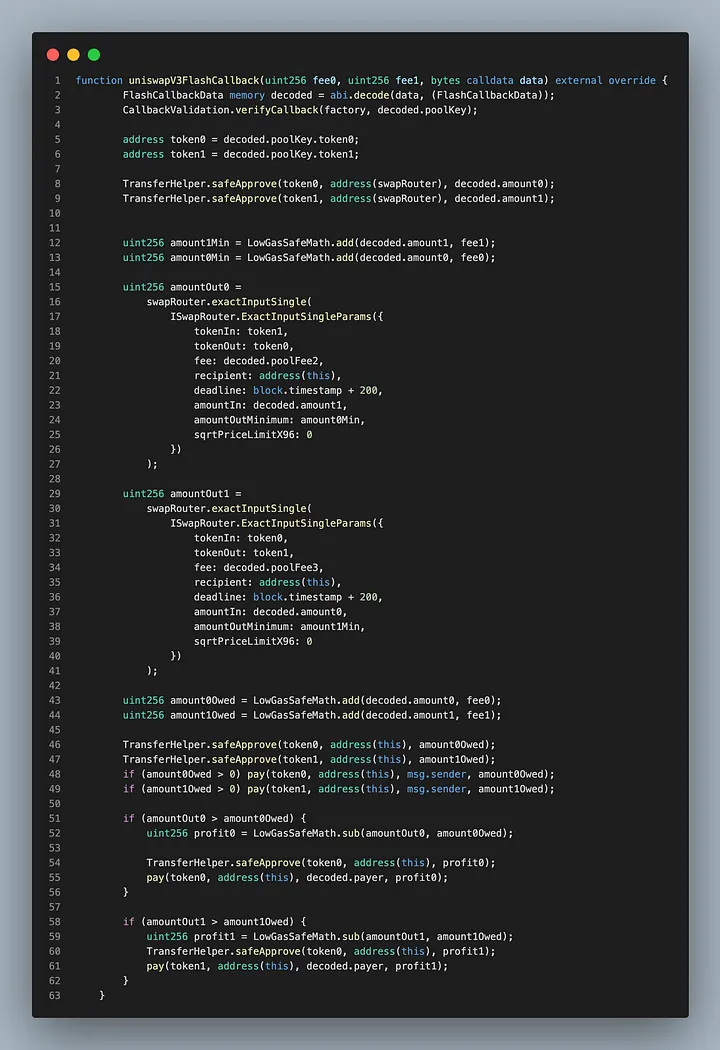Click 'tokenIn: token1' on line 18
This screenshot has height=1050, width=720.
click(x=241, y=331)
